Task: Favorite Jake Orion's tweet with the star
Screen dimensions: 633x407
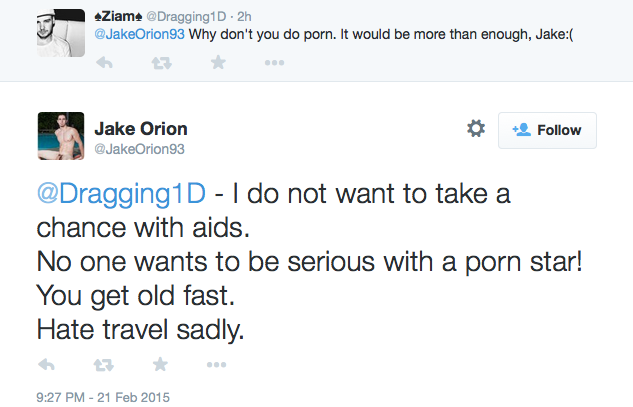Action: (x=160, y=364)
